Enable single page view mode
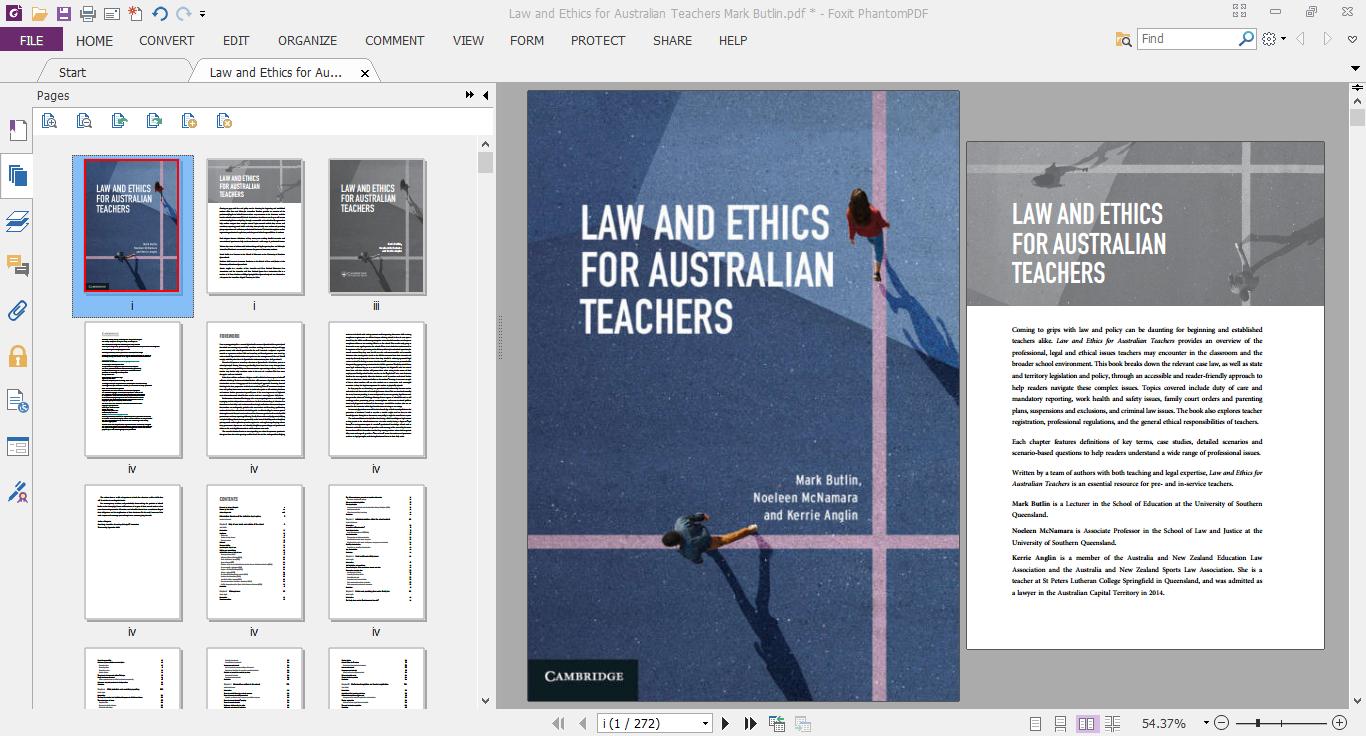This screenshot has width=1366, height=736. click(x=1036, y=723)
